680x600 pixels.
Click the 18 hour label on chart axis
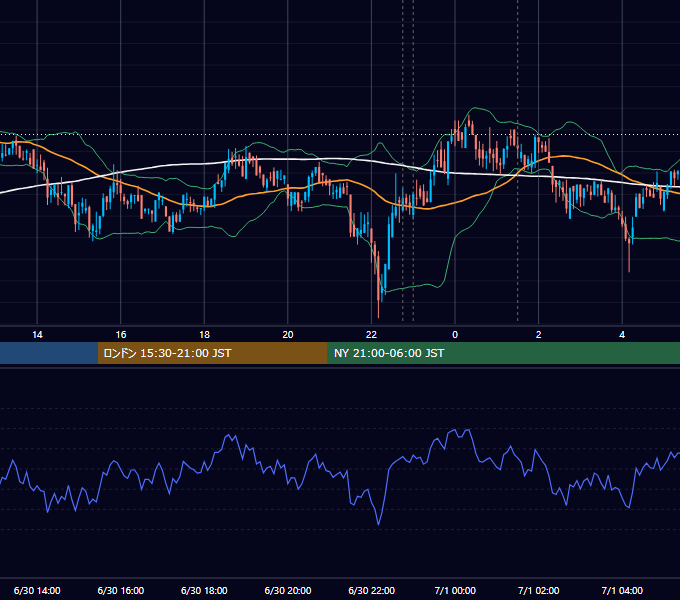[204, 335]
